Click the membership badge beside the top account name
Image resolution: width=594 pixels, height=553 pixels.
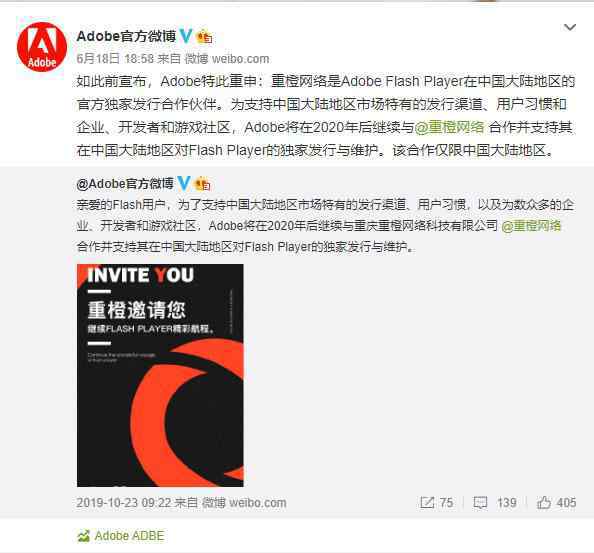pos(205,36)
